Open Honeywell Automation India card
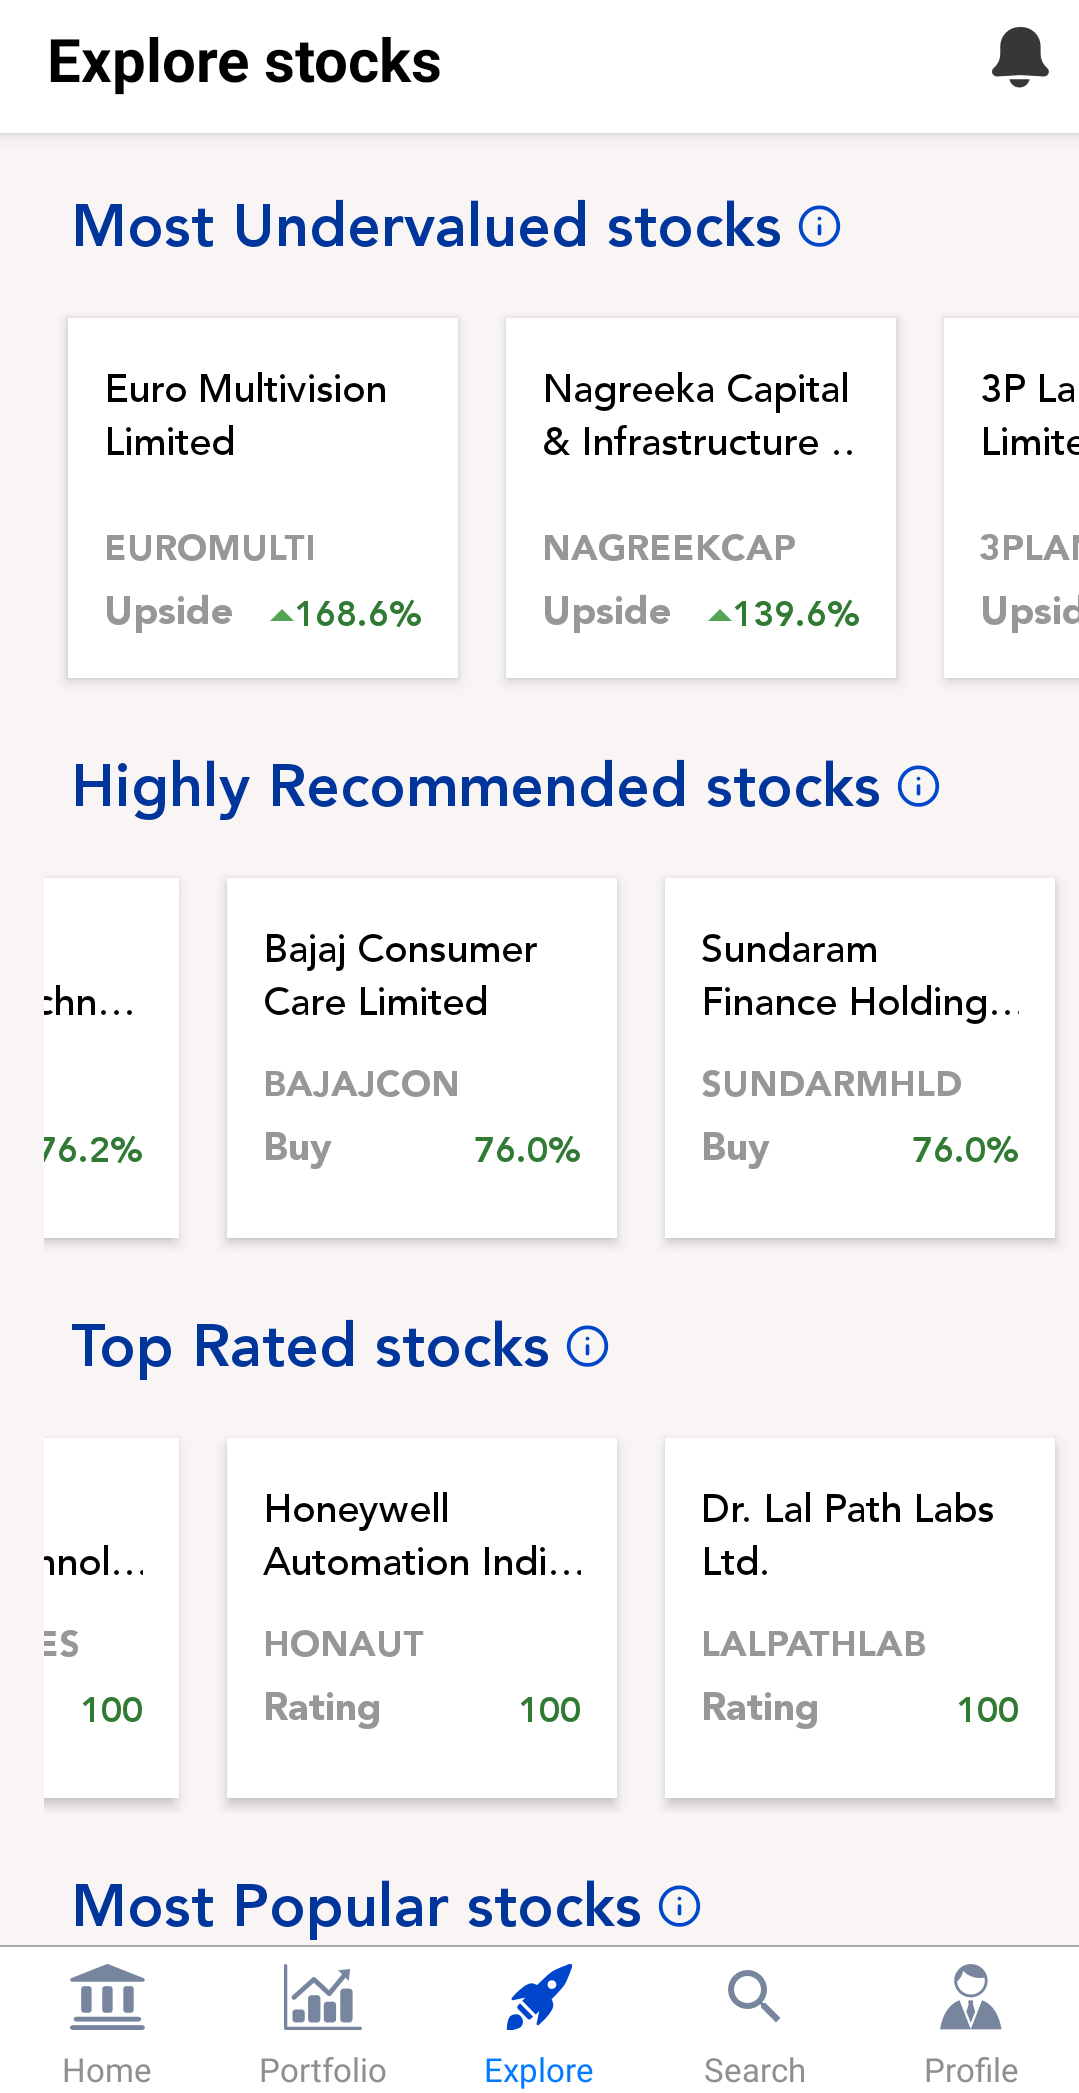1079x2093 pixels. [x=421, y=1618]
